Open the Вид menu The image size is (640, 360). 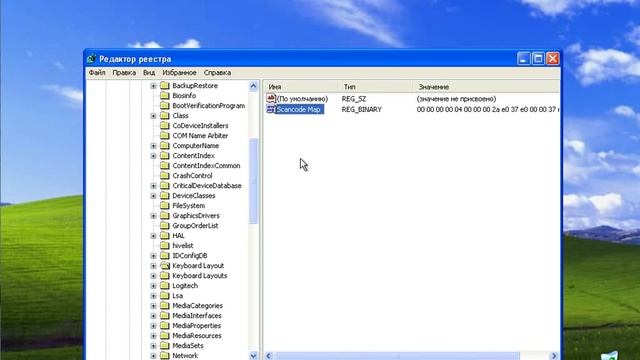(149, 73)
